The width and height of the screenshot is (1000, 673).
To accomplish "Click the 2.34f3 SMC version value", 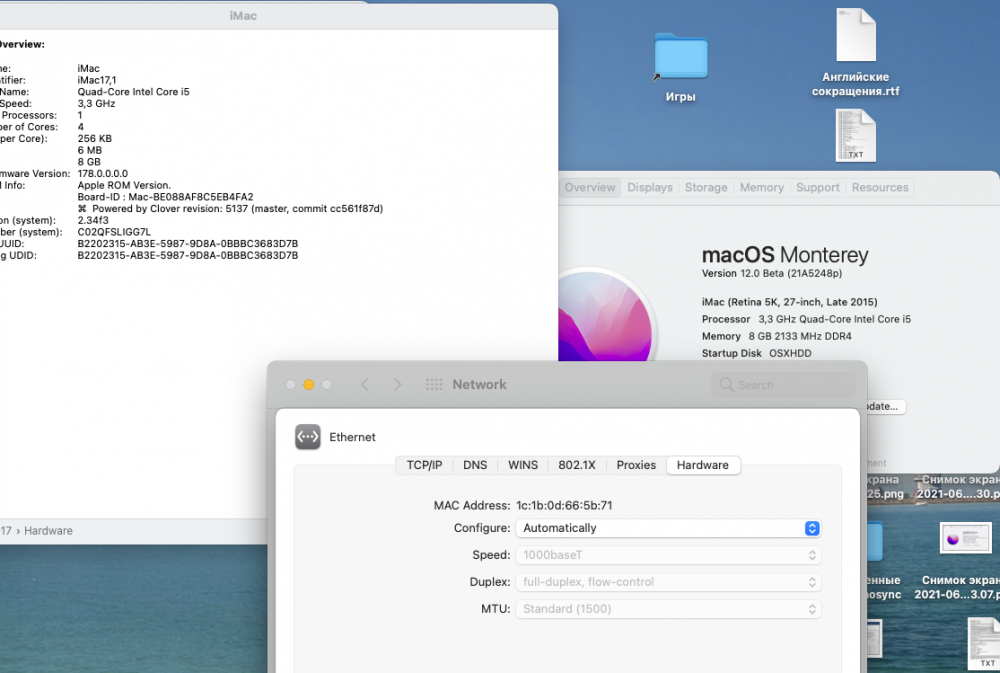I will (x=93, y=220).
